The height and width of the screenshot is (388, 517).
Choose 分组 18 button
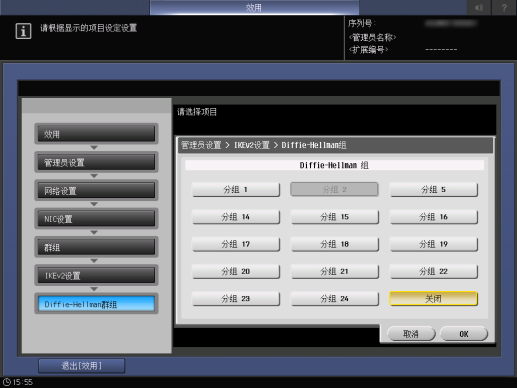point(335,244)
